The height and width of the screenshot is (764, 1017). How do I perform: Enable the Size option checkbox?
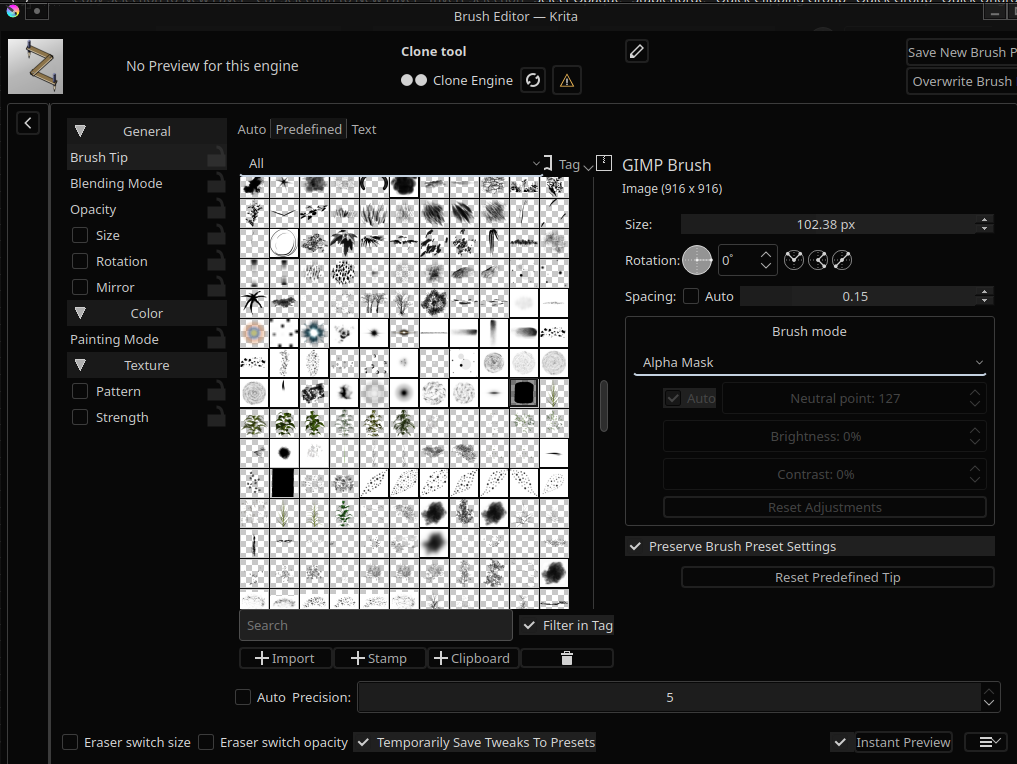click(x=80, y=235)
